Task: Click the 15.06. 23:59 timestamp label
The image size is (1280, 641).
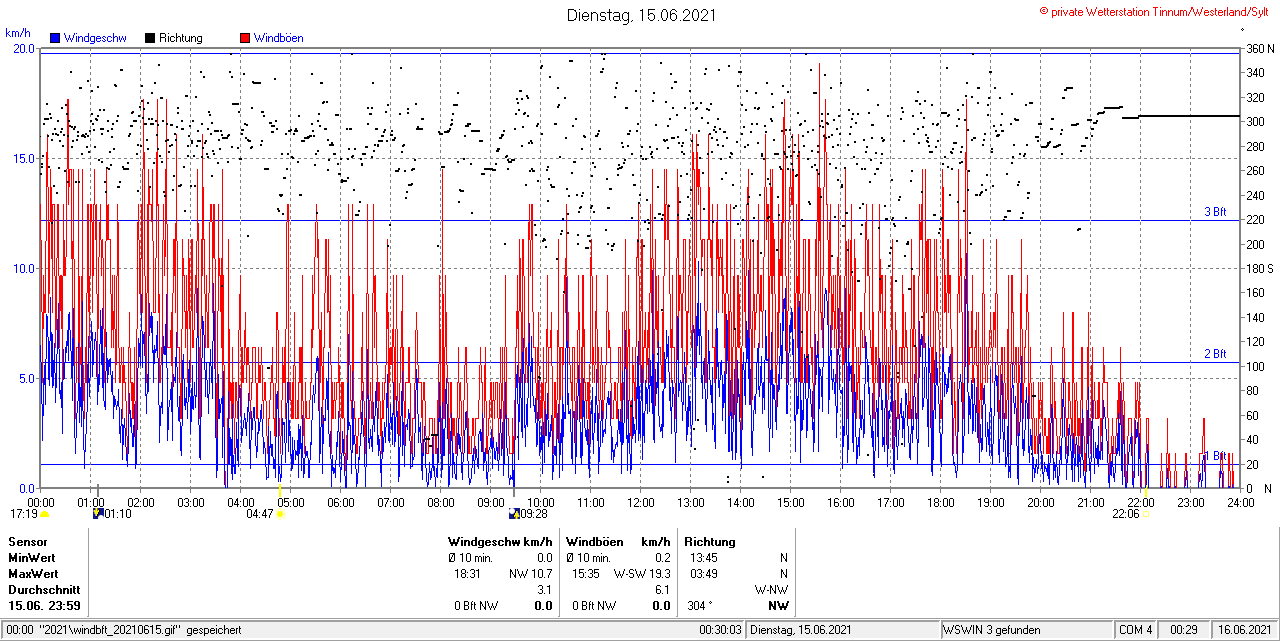Action: 45,606
